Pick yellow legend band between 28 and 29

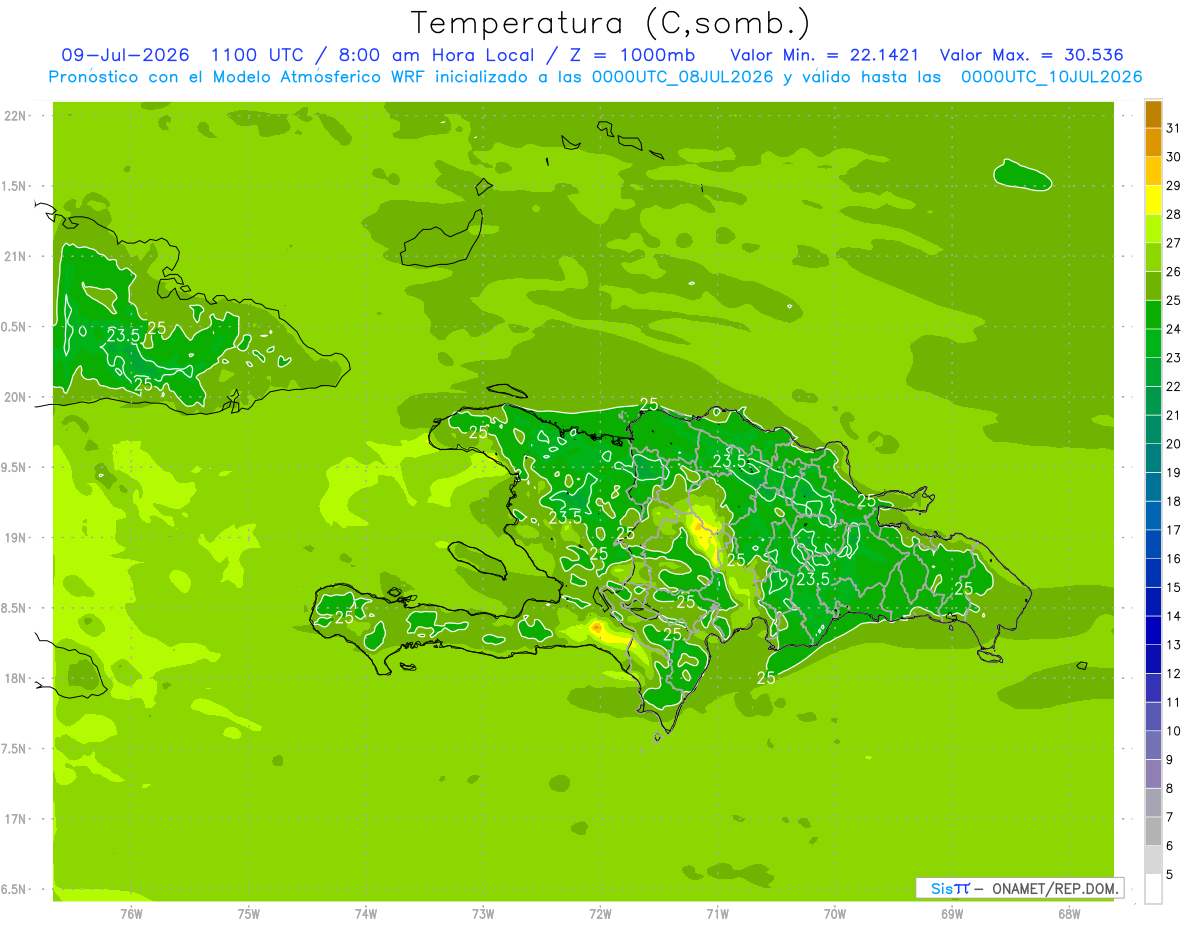(1153, 200)
